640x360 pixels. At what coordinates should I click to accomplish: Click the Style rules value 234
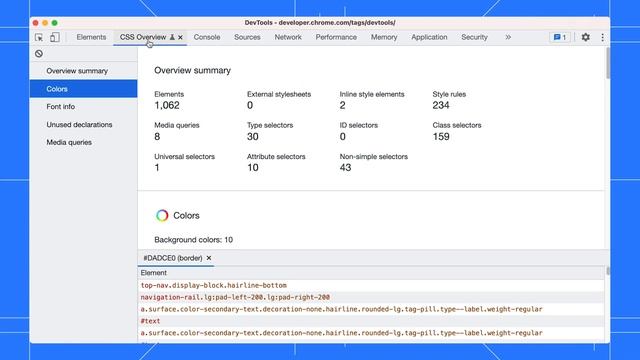(441, 105)
